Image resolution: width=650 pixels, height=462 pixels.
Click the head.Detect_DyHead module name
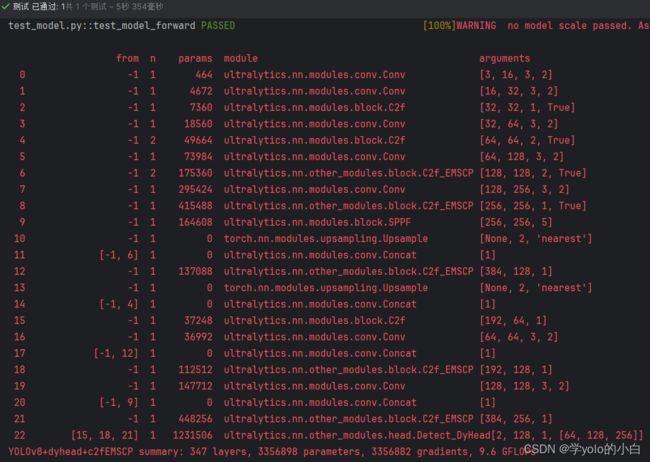357,435
